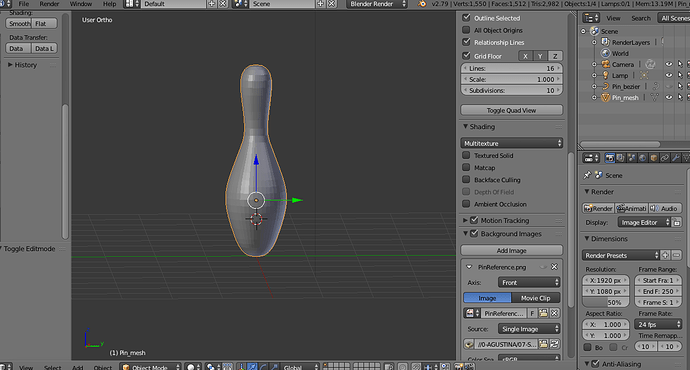Toggle Relationship Lines checkbox
The image size is (690, 370).
(x=466, y=42)
